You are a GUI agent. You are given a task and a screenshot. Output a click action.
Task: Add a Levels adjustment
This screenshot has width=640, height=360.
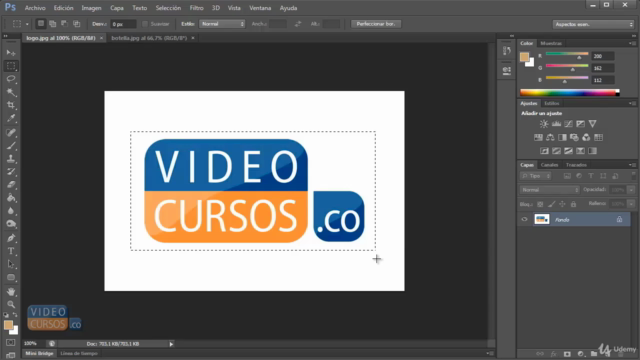(556, 124)
